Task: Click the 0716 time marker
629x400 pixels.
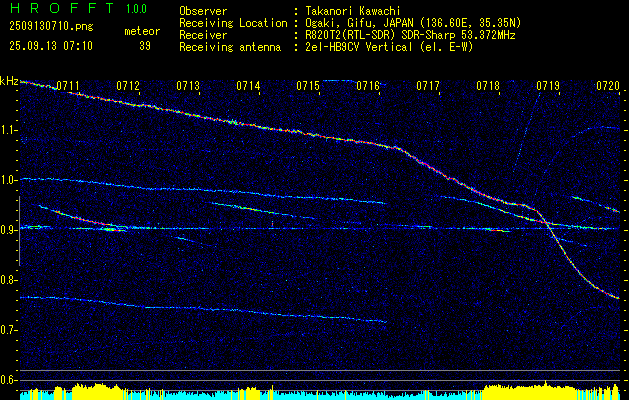Action: click(368, 85)
